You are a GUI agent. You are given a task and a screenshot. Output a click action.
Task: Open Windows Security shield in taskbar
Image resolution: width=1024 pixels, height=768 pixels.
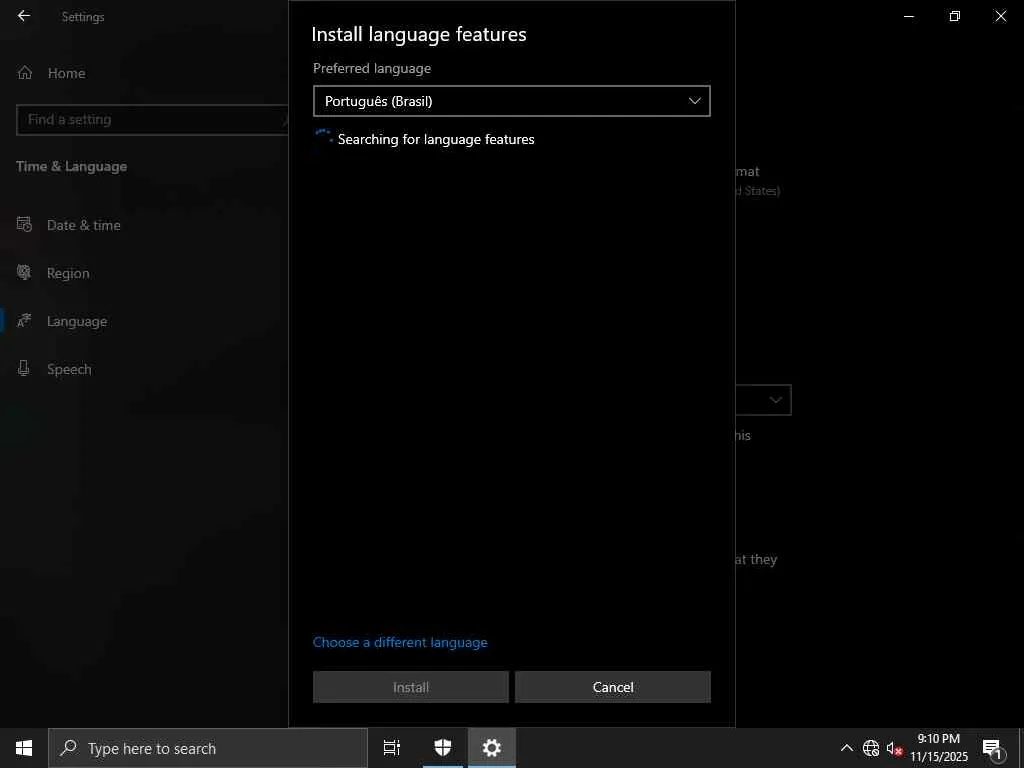pyautogui.click(x=443, y=748)
